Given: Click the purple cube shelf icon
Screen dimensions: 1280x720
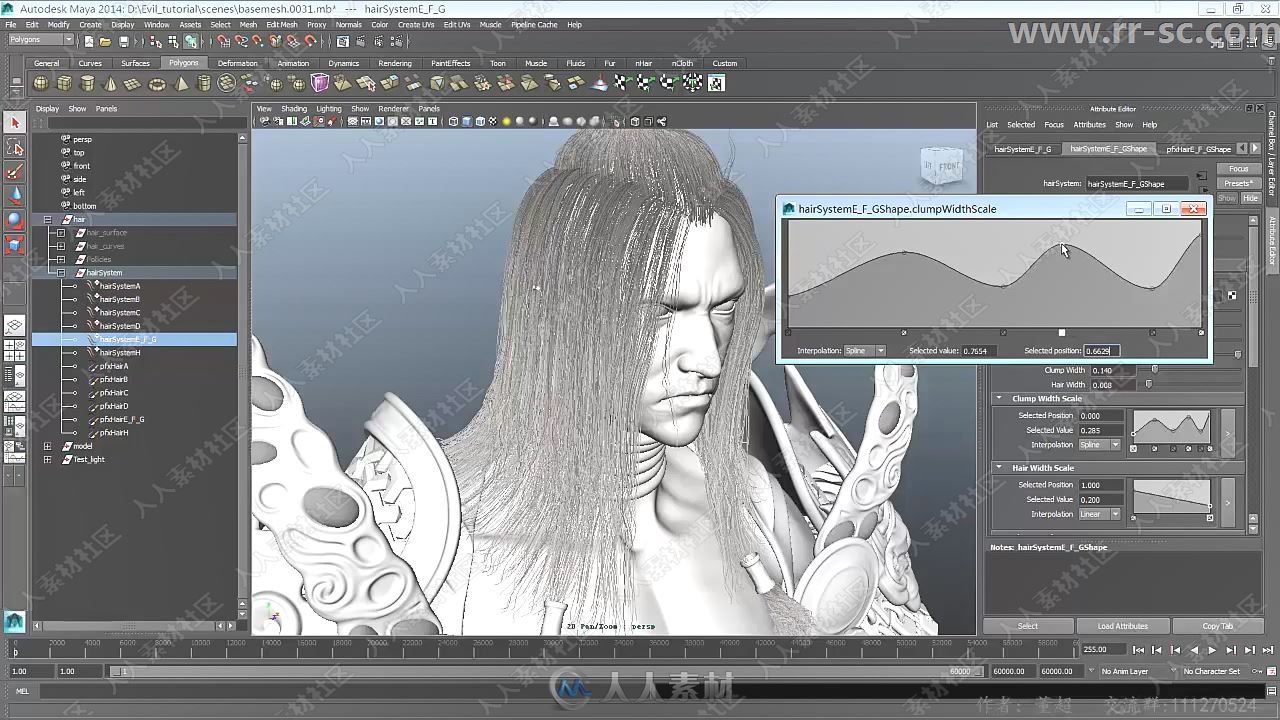Looking at the screenshot, I should [x=320, y=83].
